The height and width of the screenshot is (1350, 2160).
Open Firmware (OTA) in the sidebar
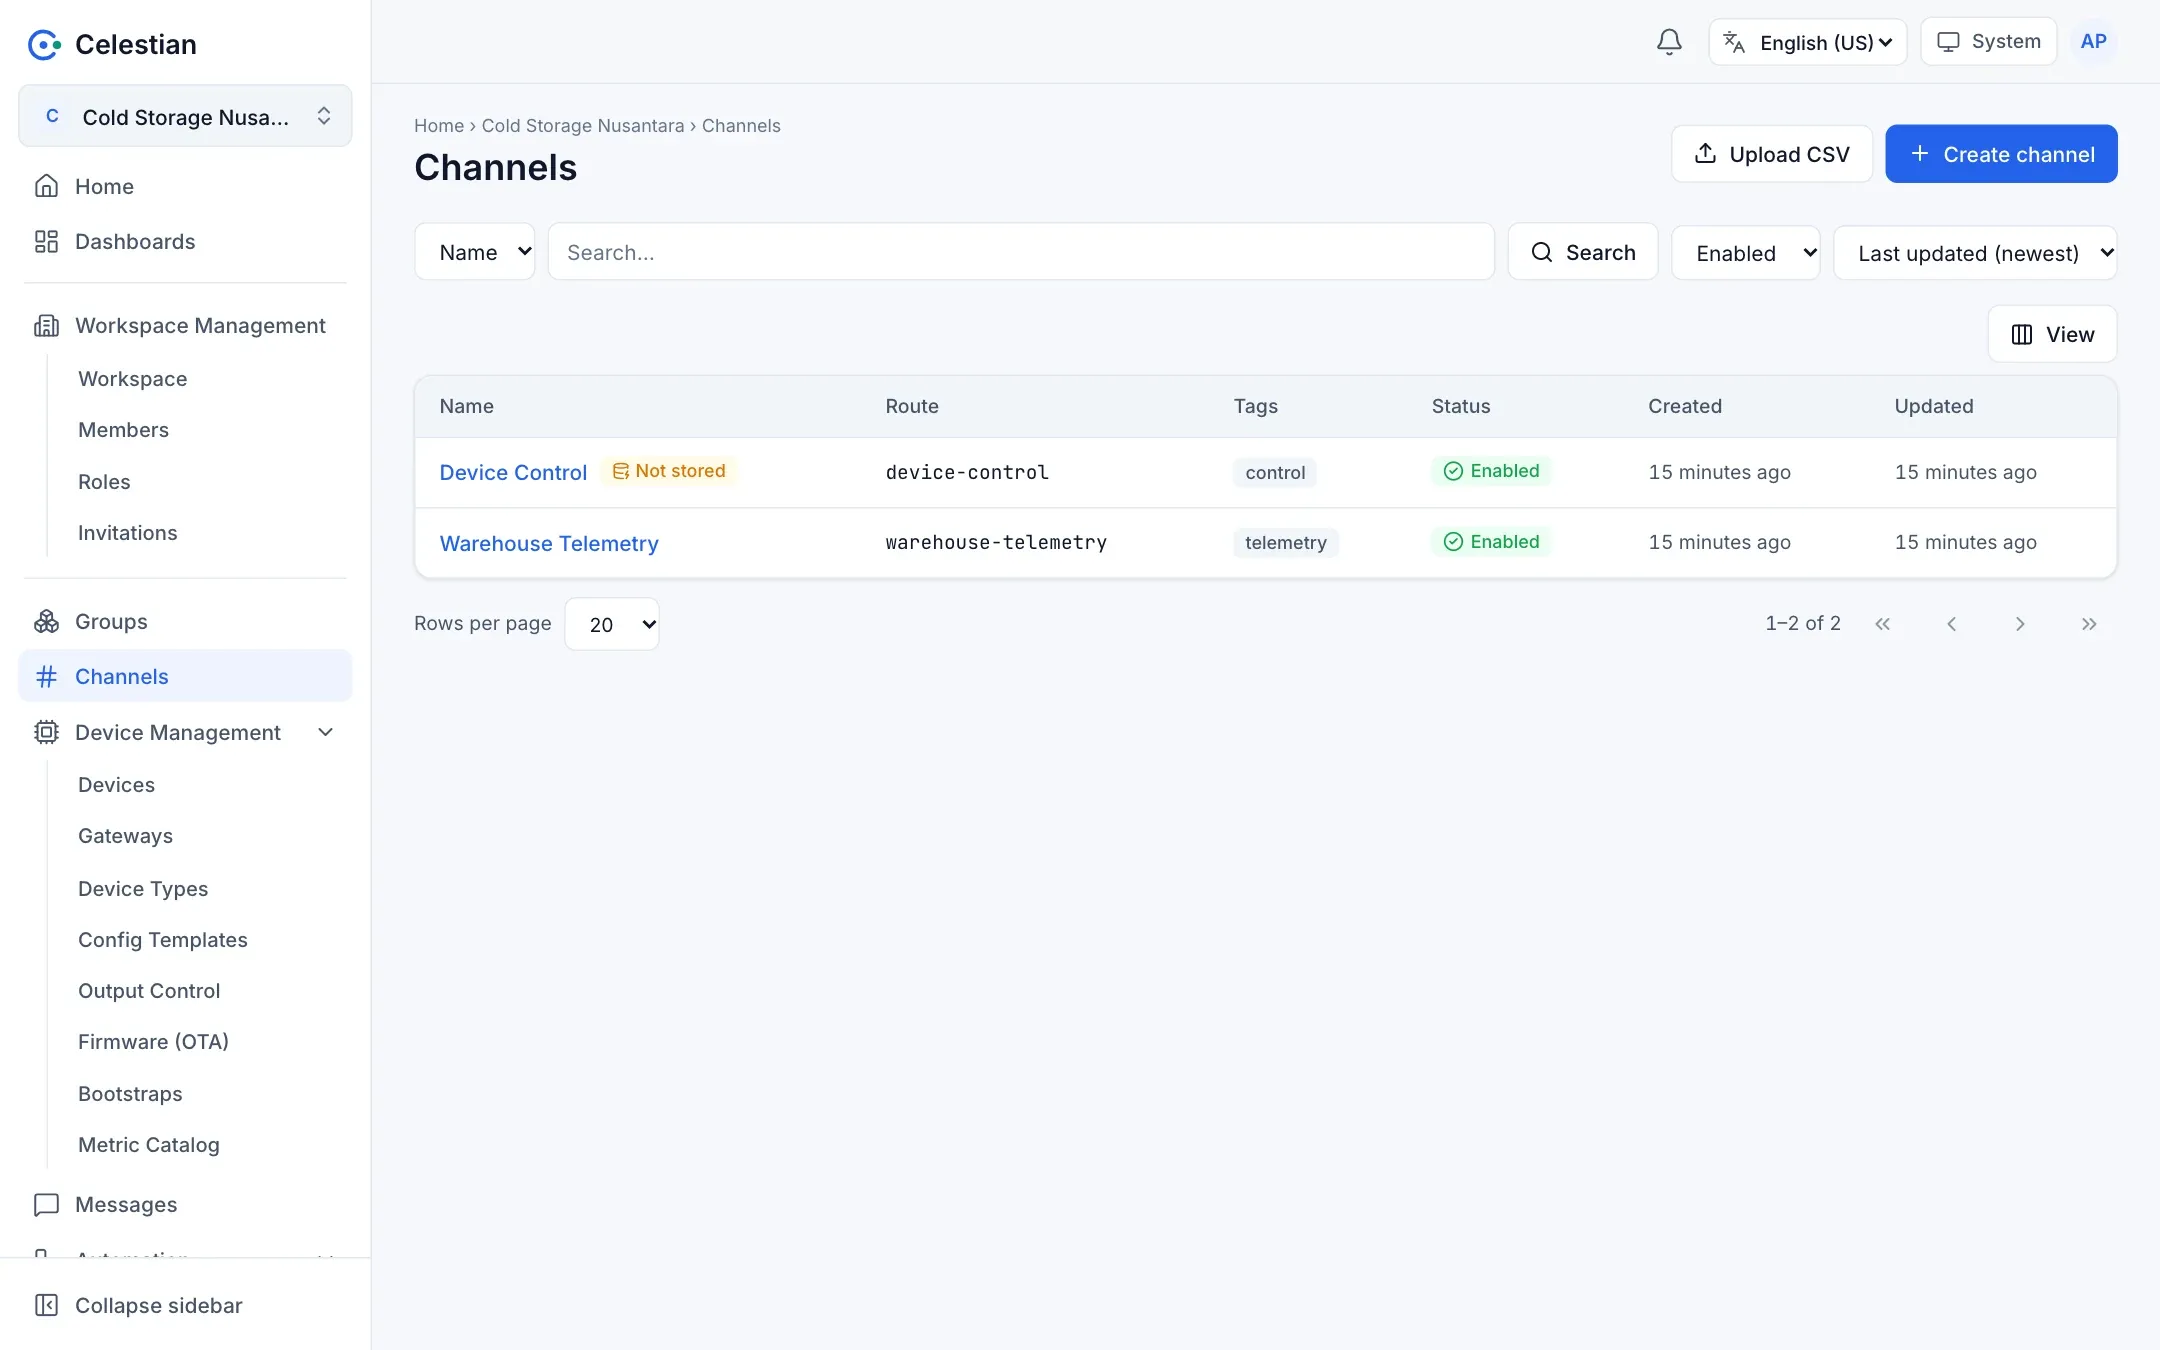[153, 1041]
